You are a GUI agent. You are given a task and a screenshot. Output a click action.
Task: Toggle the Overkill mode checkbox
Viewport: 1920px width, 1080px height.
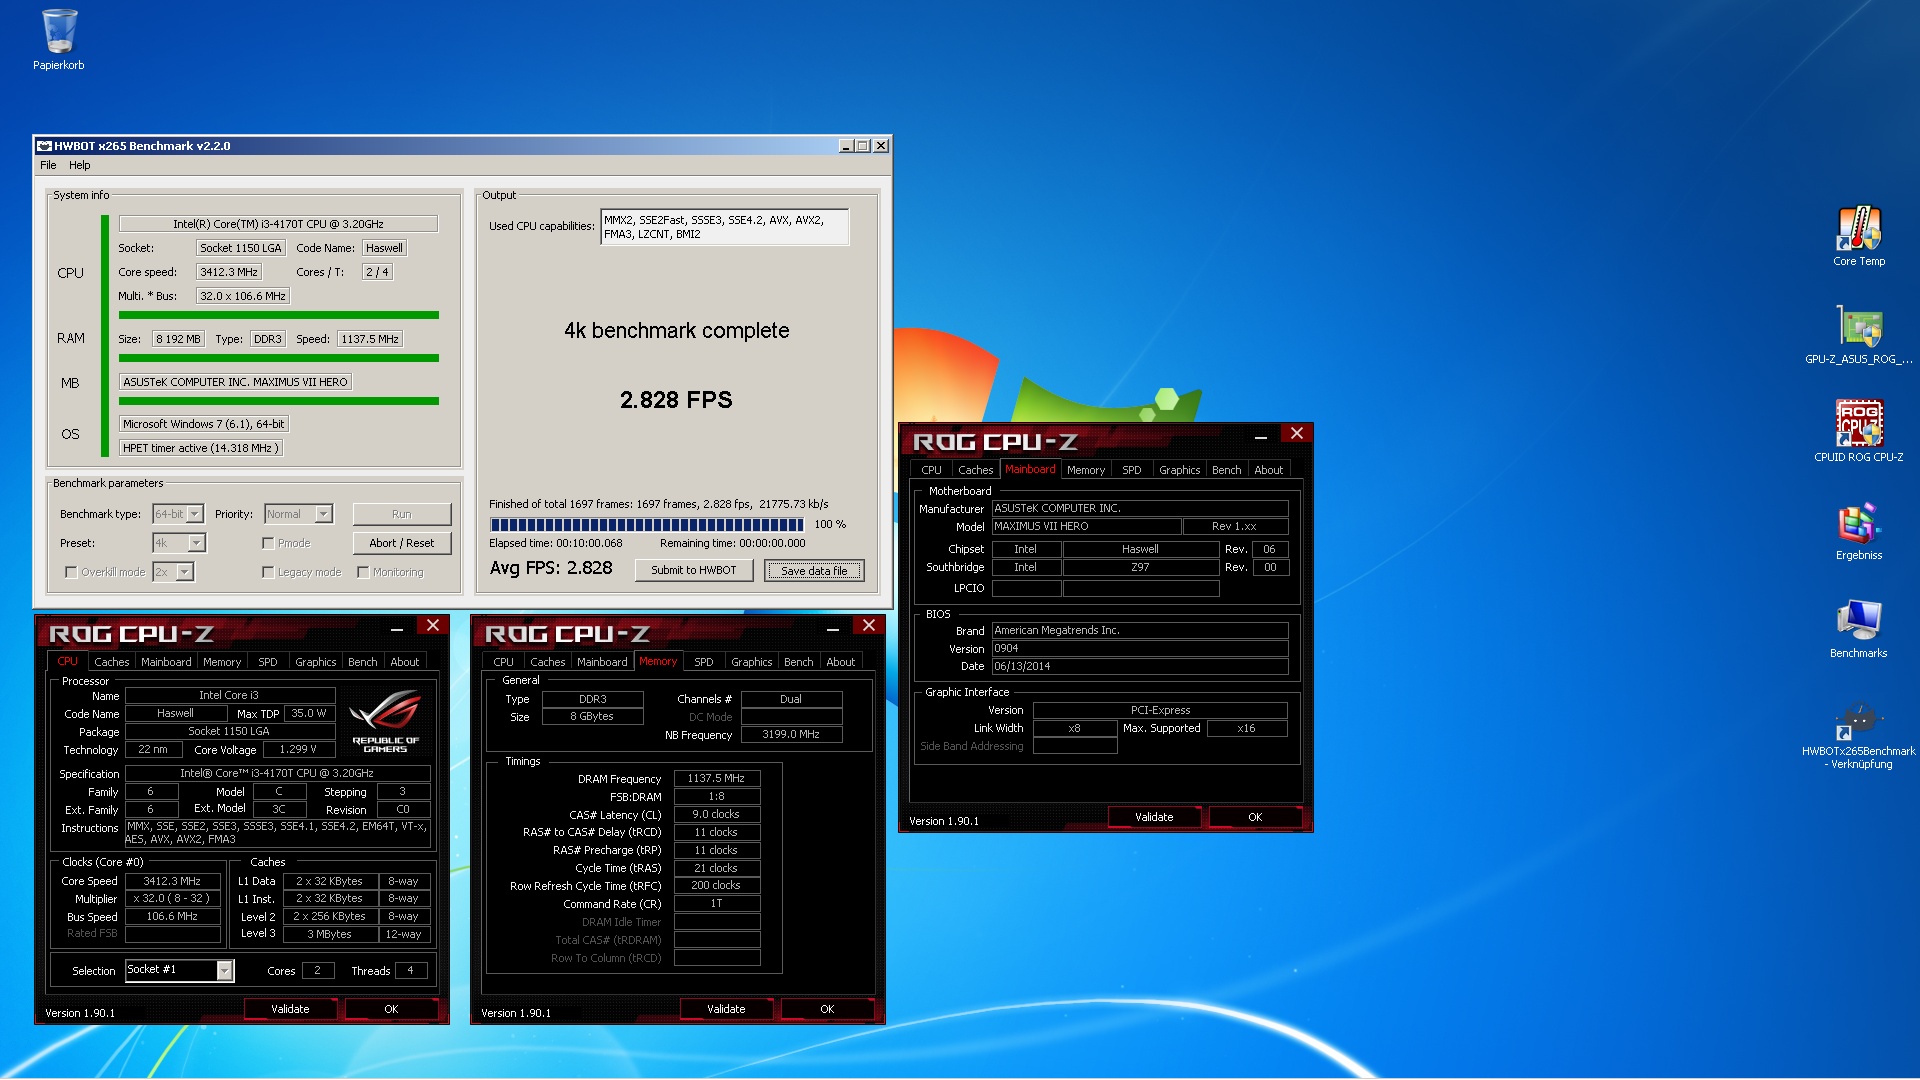[x=71, y=572]
